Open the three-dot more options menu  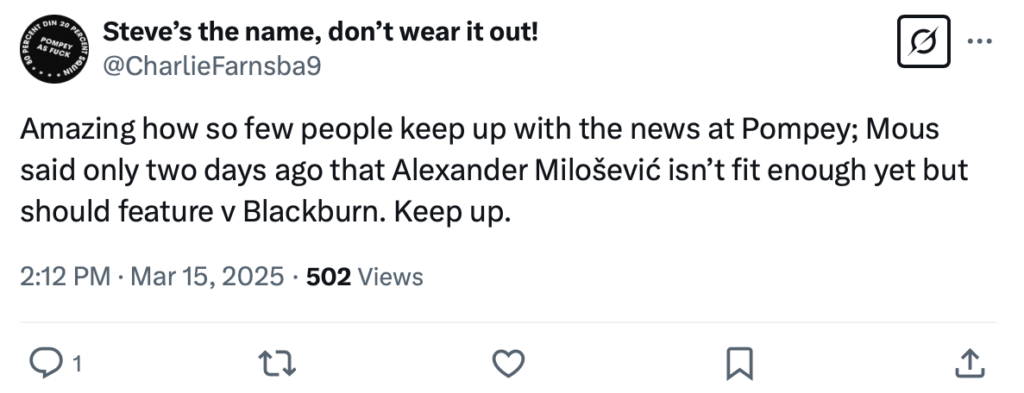click(980, 41)
